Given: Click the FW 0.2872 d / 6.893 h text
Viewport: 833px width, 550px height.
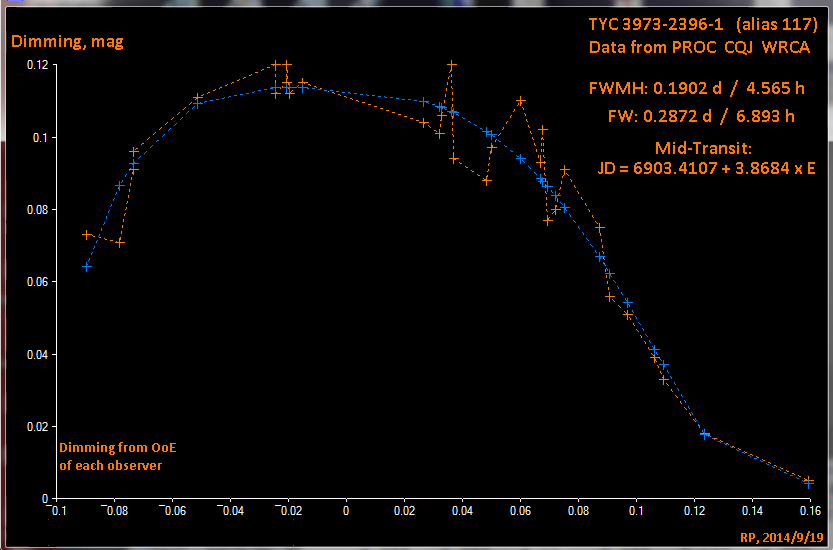Looking at the screenshot, I should (x=701, y=116).
